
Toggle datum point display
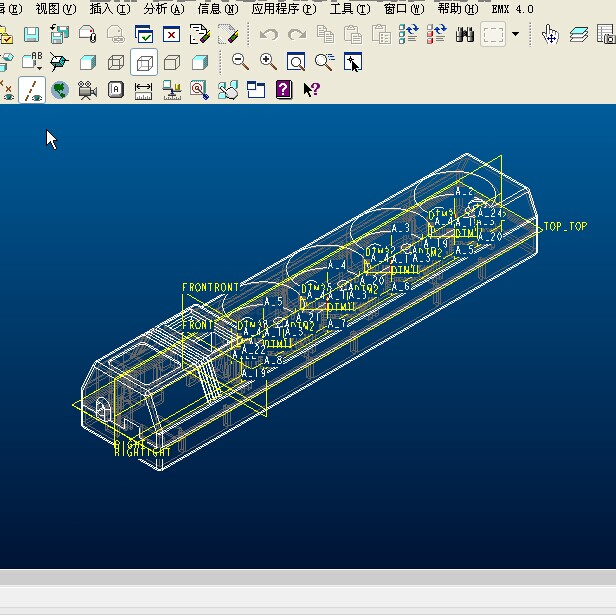(6, 90)
